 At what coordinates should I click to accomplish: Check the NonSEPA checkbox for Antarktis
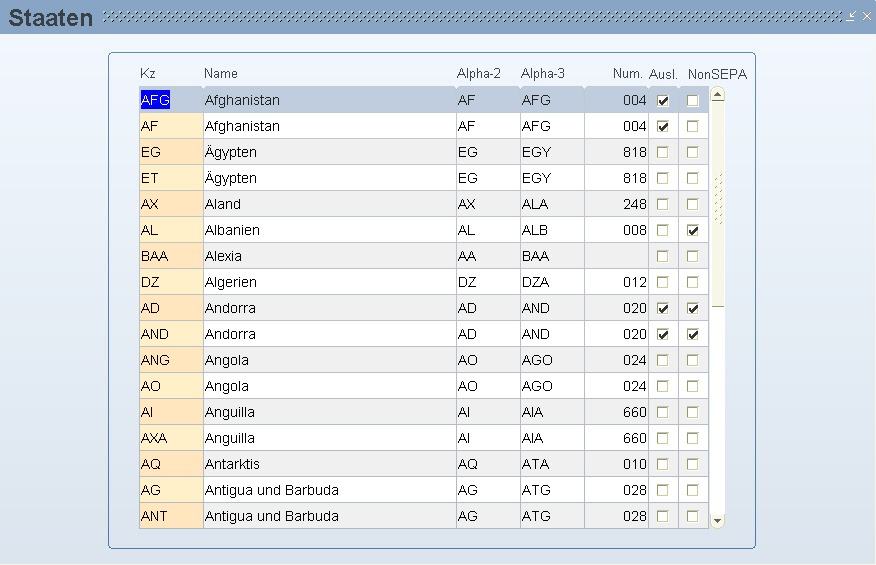tap(693, 465)
